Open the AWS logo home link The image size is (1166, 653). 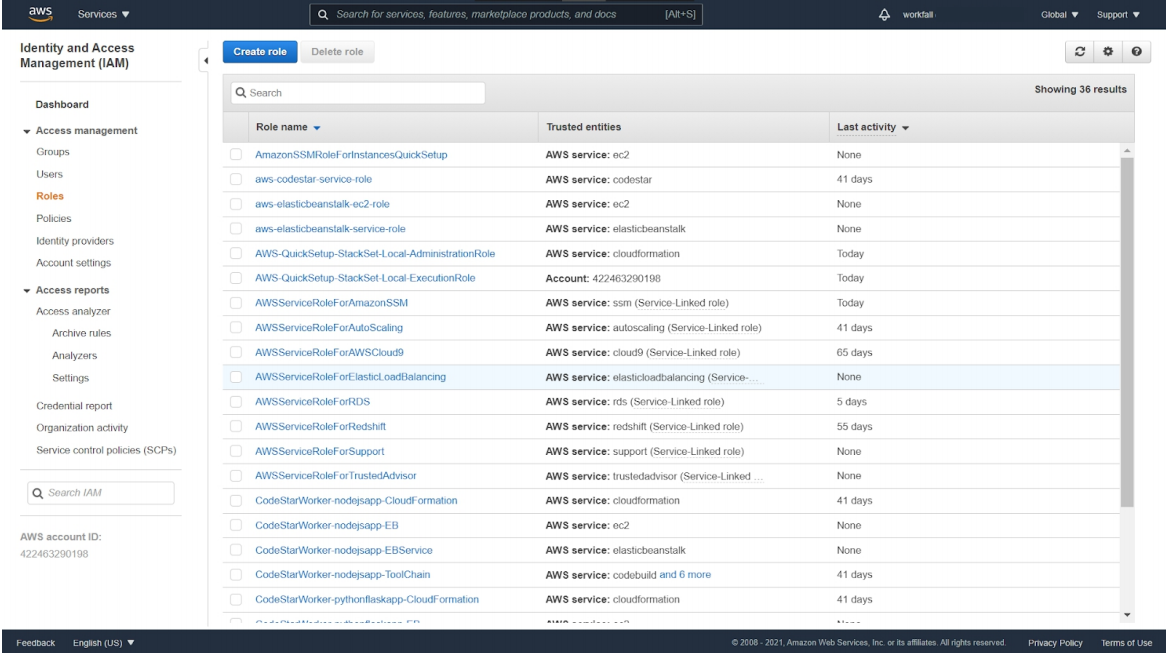40,13
